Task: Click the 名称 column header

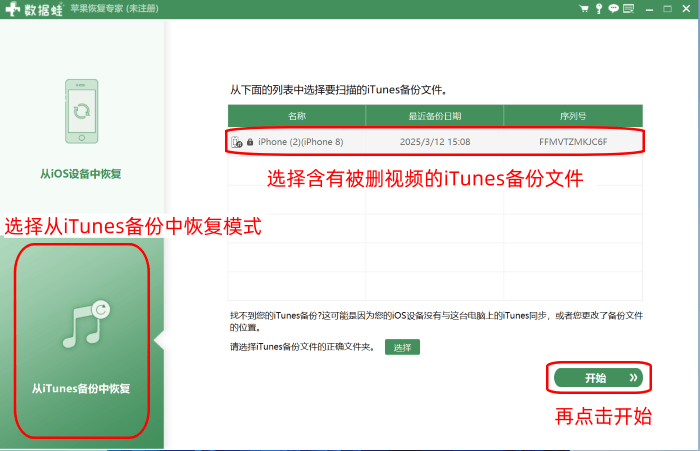Action: coord(297,116)
